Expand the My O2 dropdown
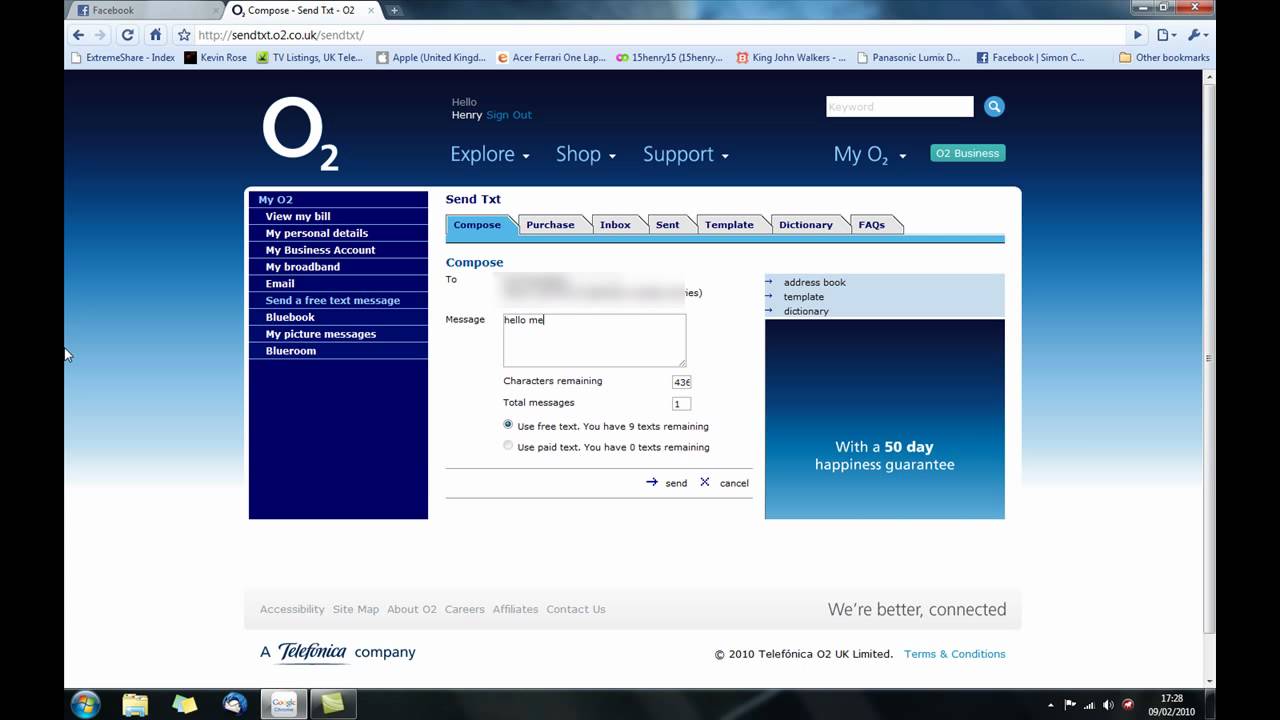 coord(870,154)
